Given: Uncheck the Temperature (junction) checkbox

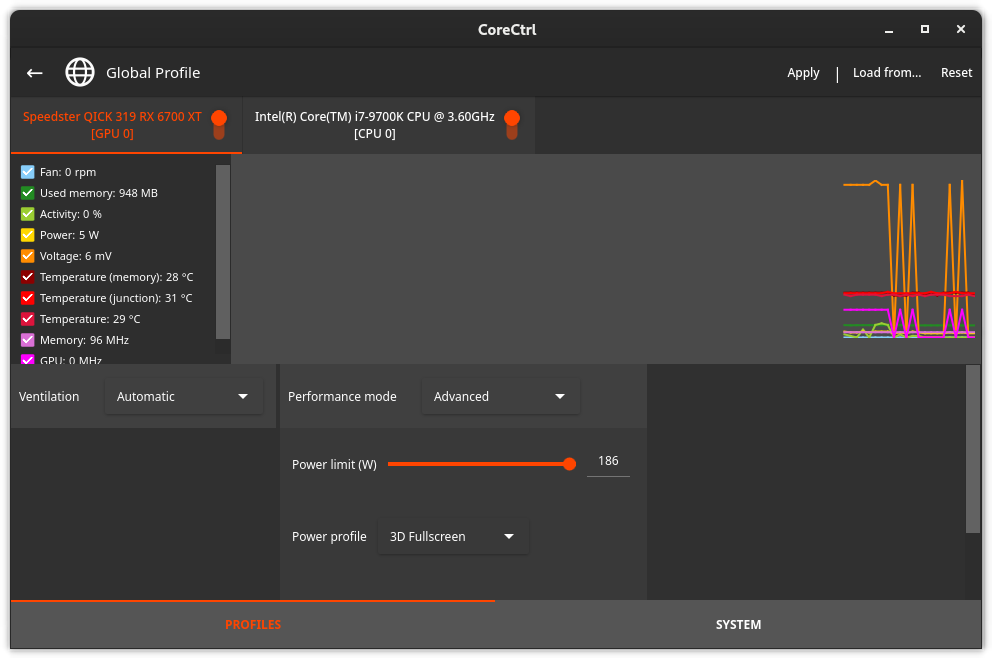Looking at the screenshot, I should pos(27,298).
